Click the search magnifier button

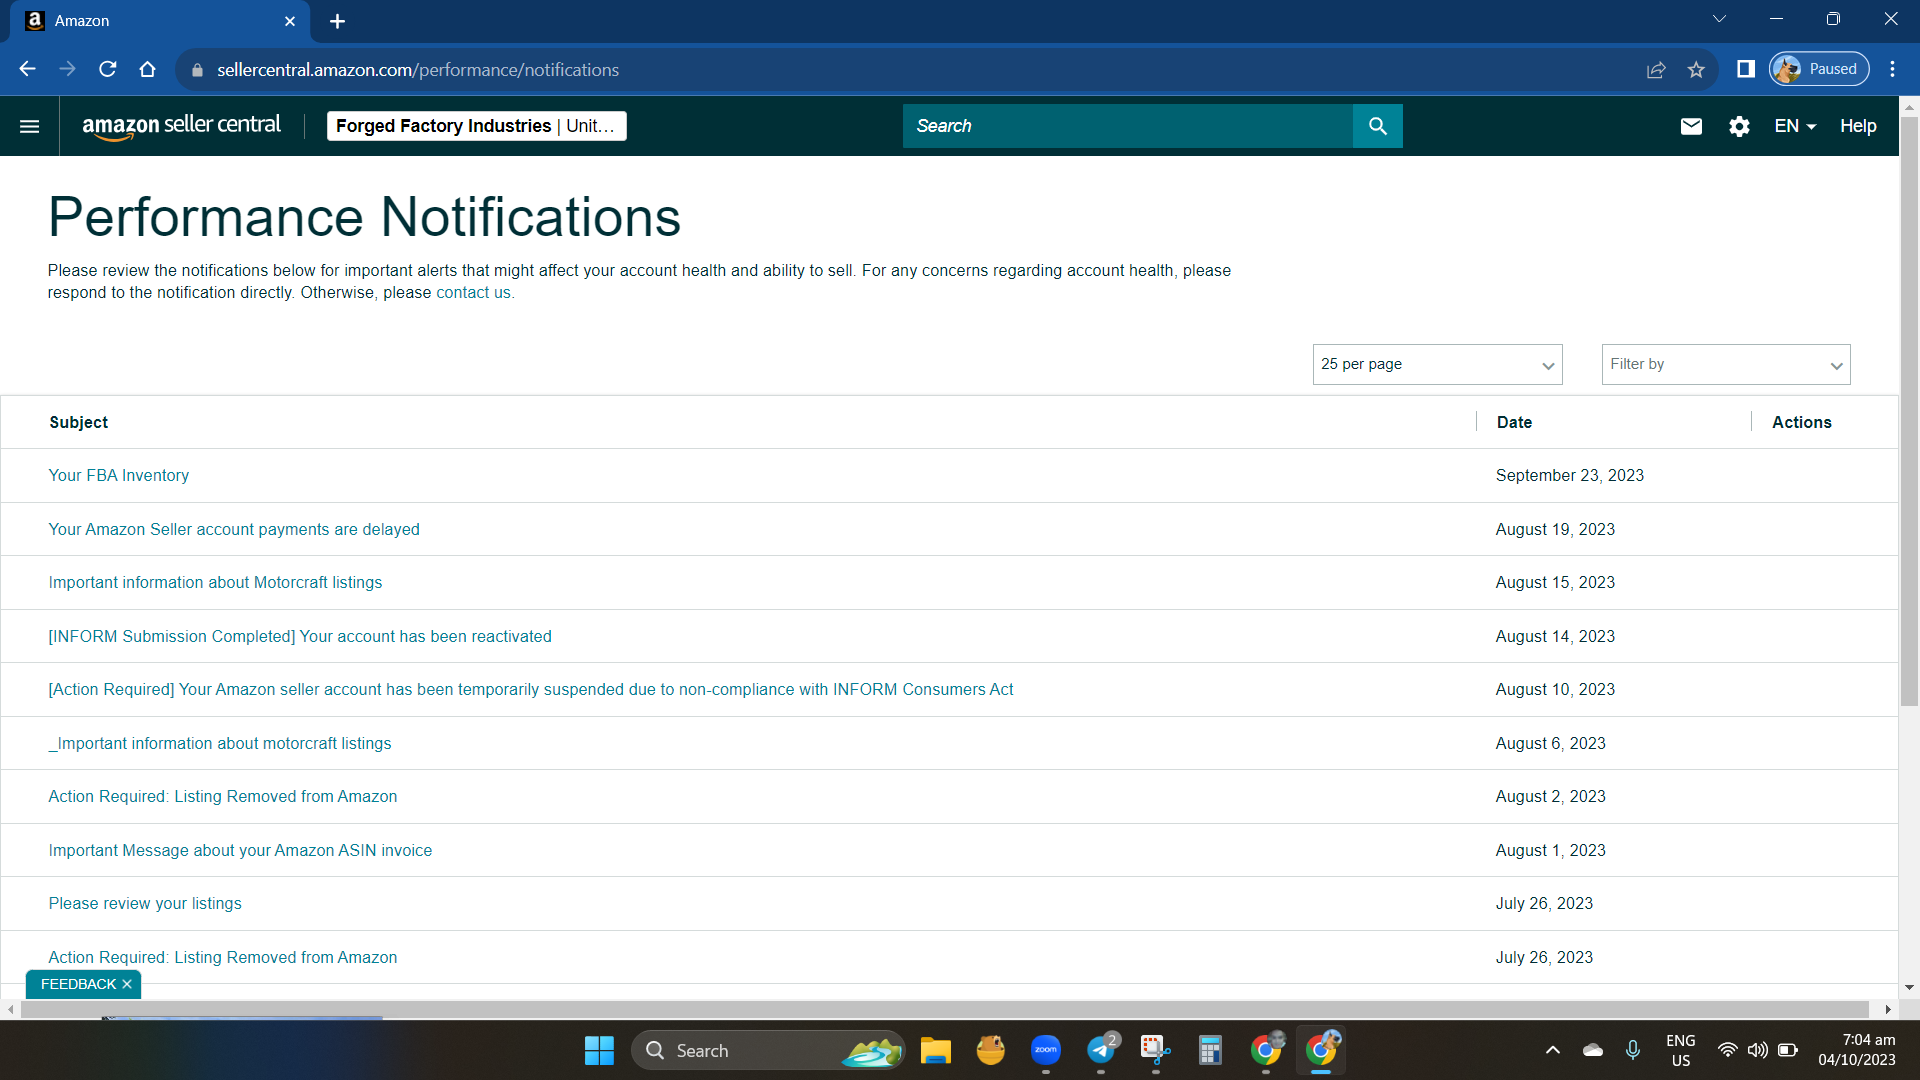1377,126
